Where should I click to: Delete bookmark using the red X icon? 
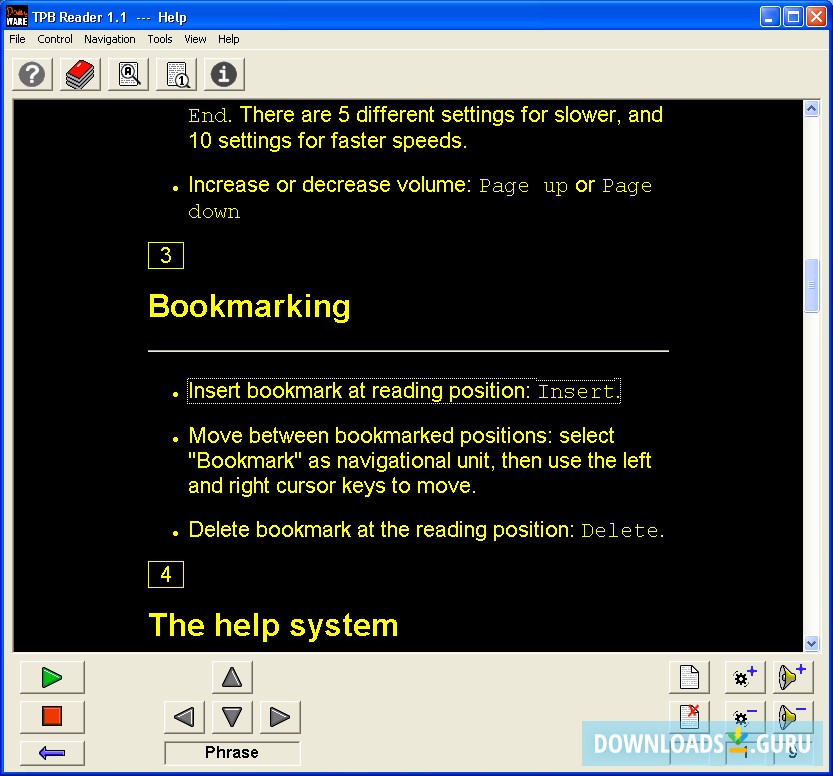[689, 717]
